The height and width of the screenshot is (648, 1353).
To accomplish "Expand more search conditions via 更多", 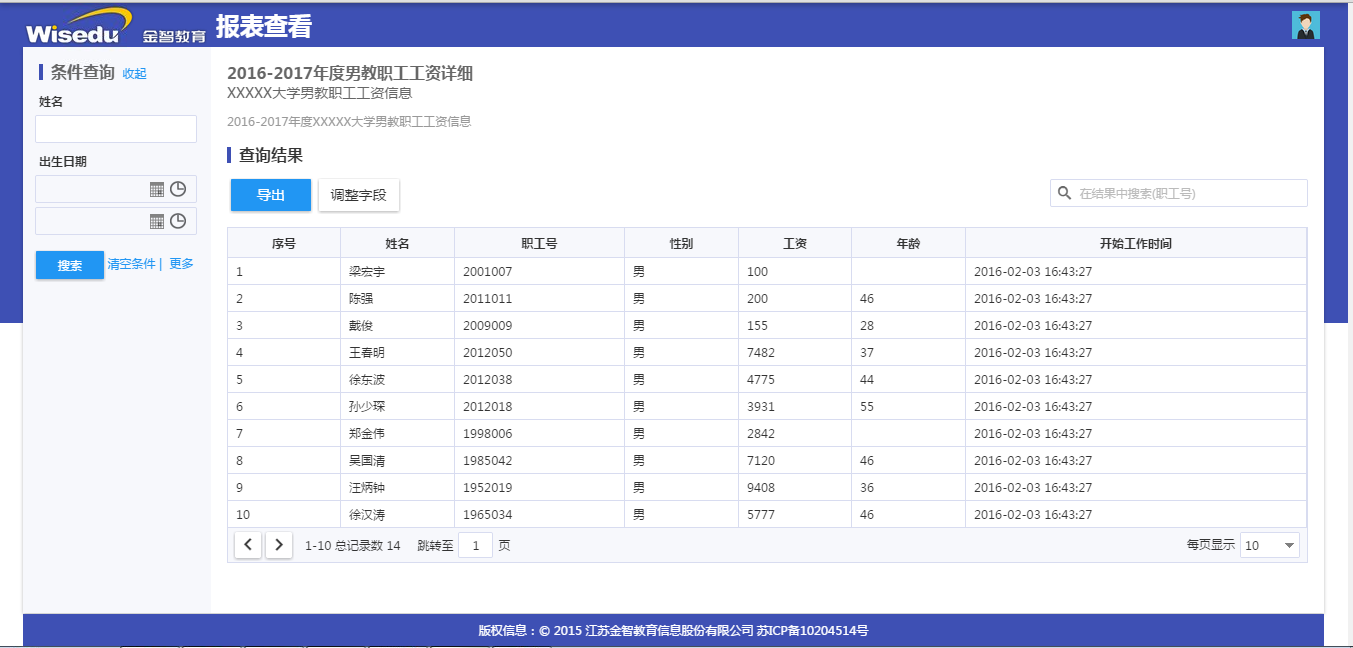I will click(181, 264).
